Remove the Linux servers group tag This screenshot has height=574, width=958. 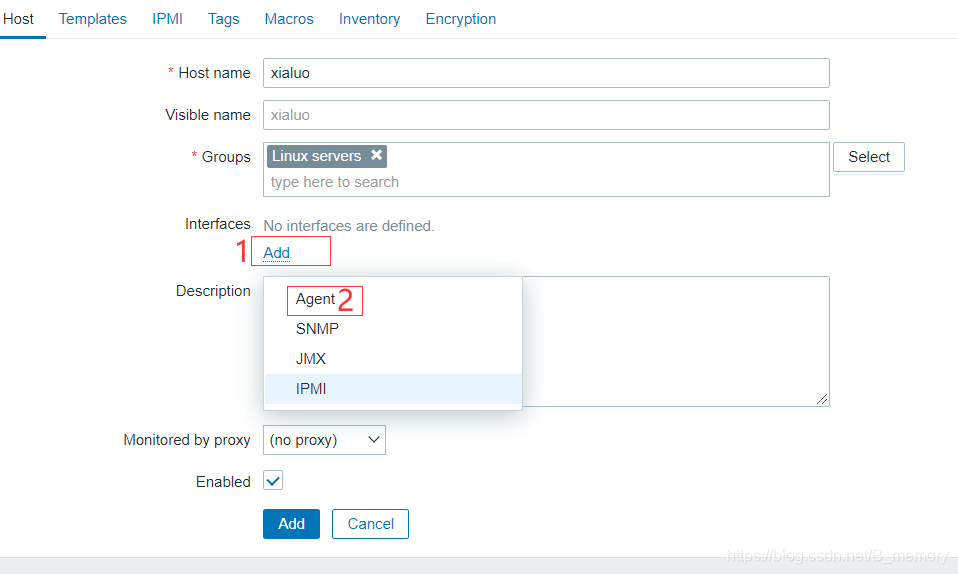click(x=377, y=155)
